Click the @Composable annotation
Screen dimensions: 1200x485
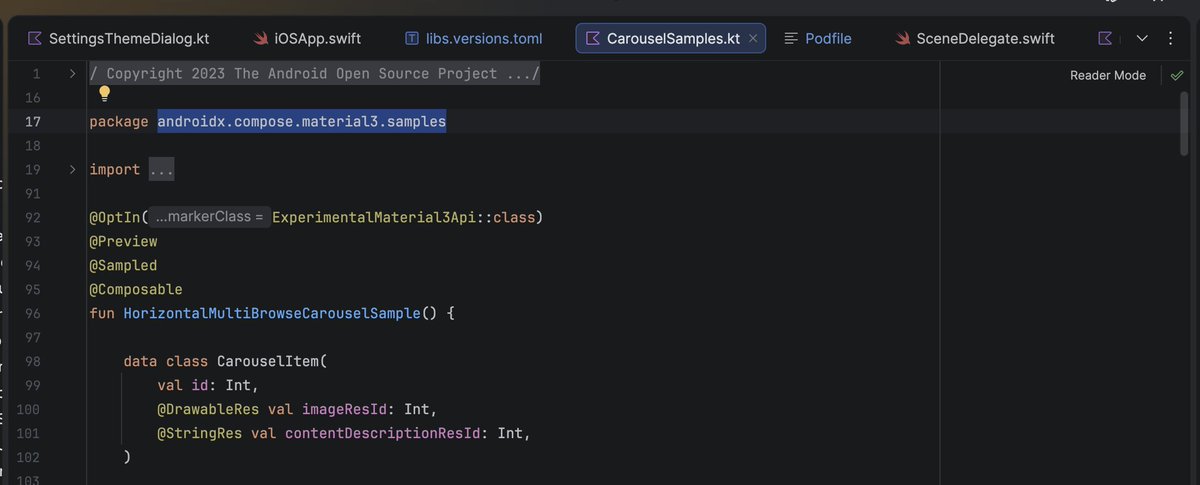click(136, 289)
